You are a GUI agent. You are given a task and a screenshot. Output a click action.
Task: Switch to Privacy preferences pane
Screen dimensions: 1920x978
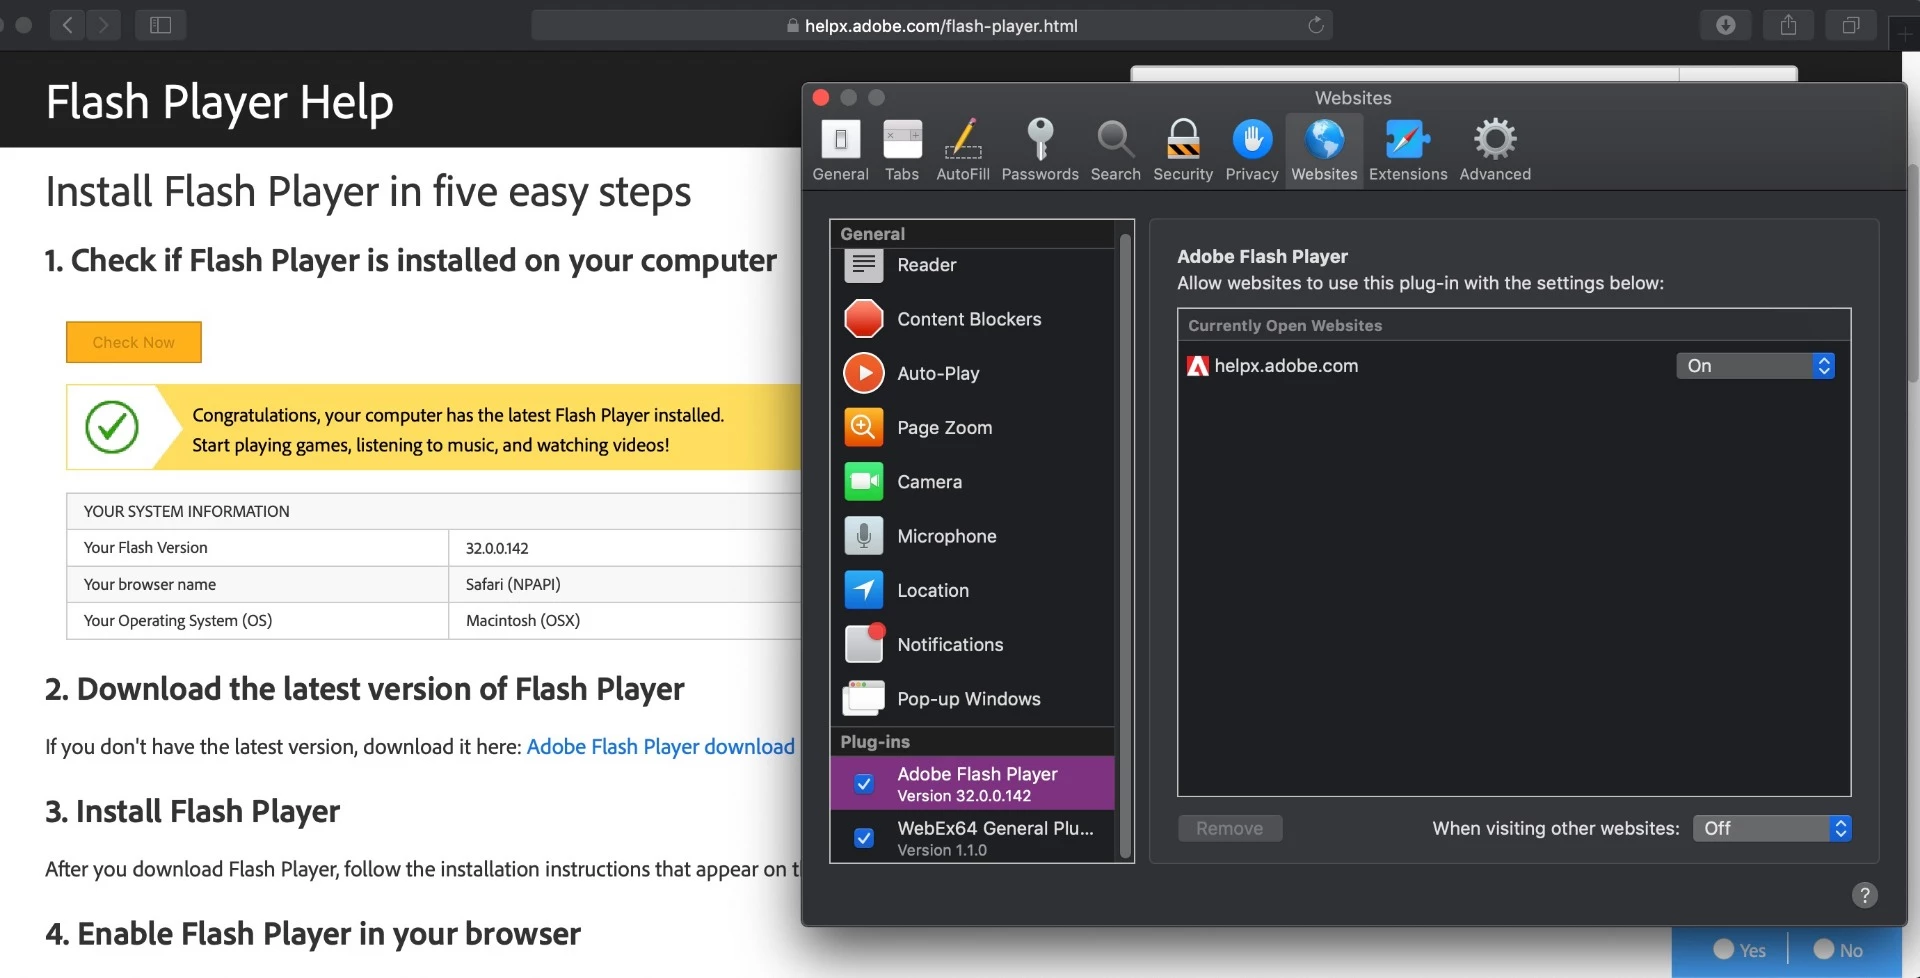[x=1252, y=151]
